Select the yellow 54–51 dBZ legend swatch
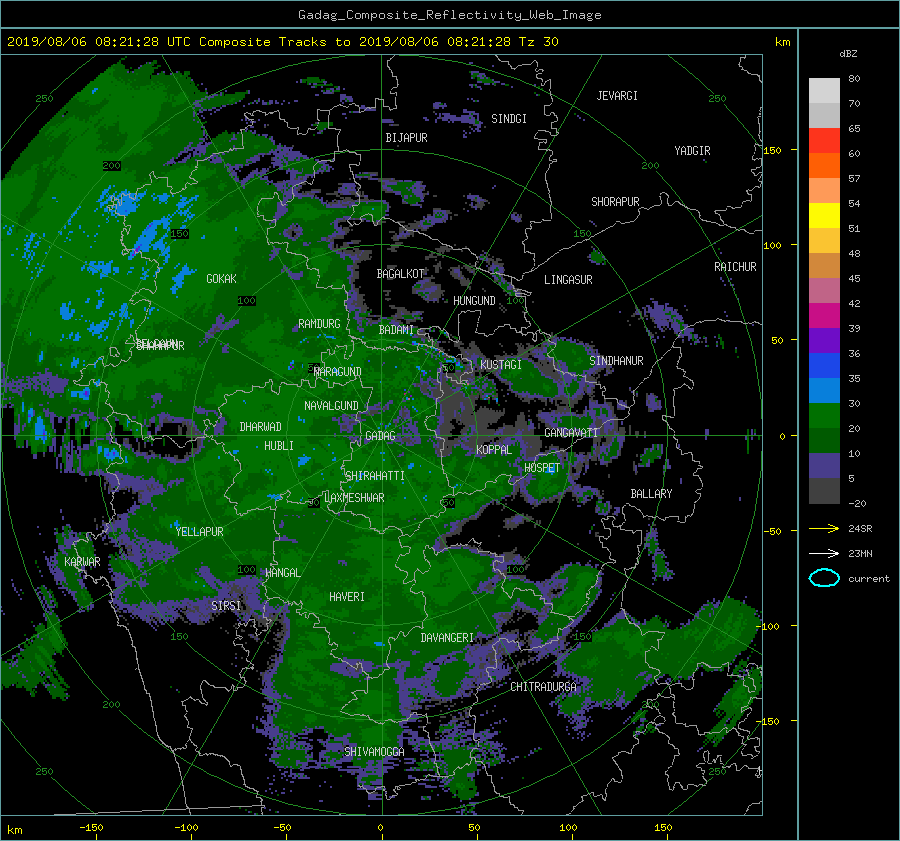900x841 pixels. [824, 215]
